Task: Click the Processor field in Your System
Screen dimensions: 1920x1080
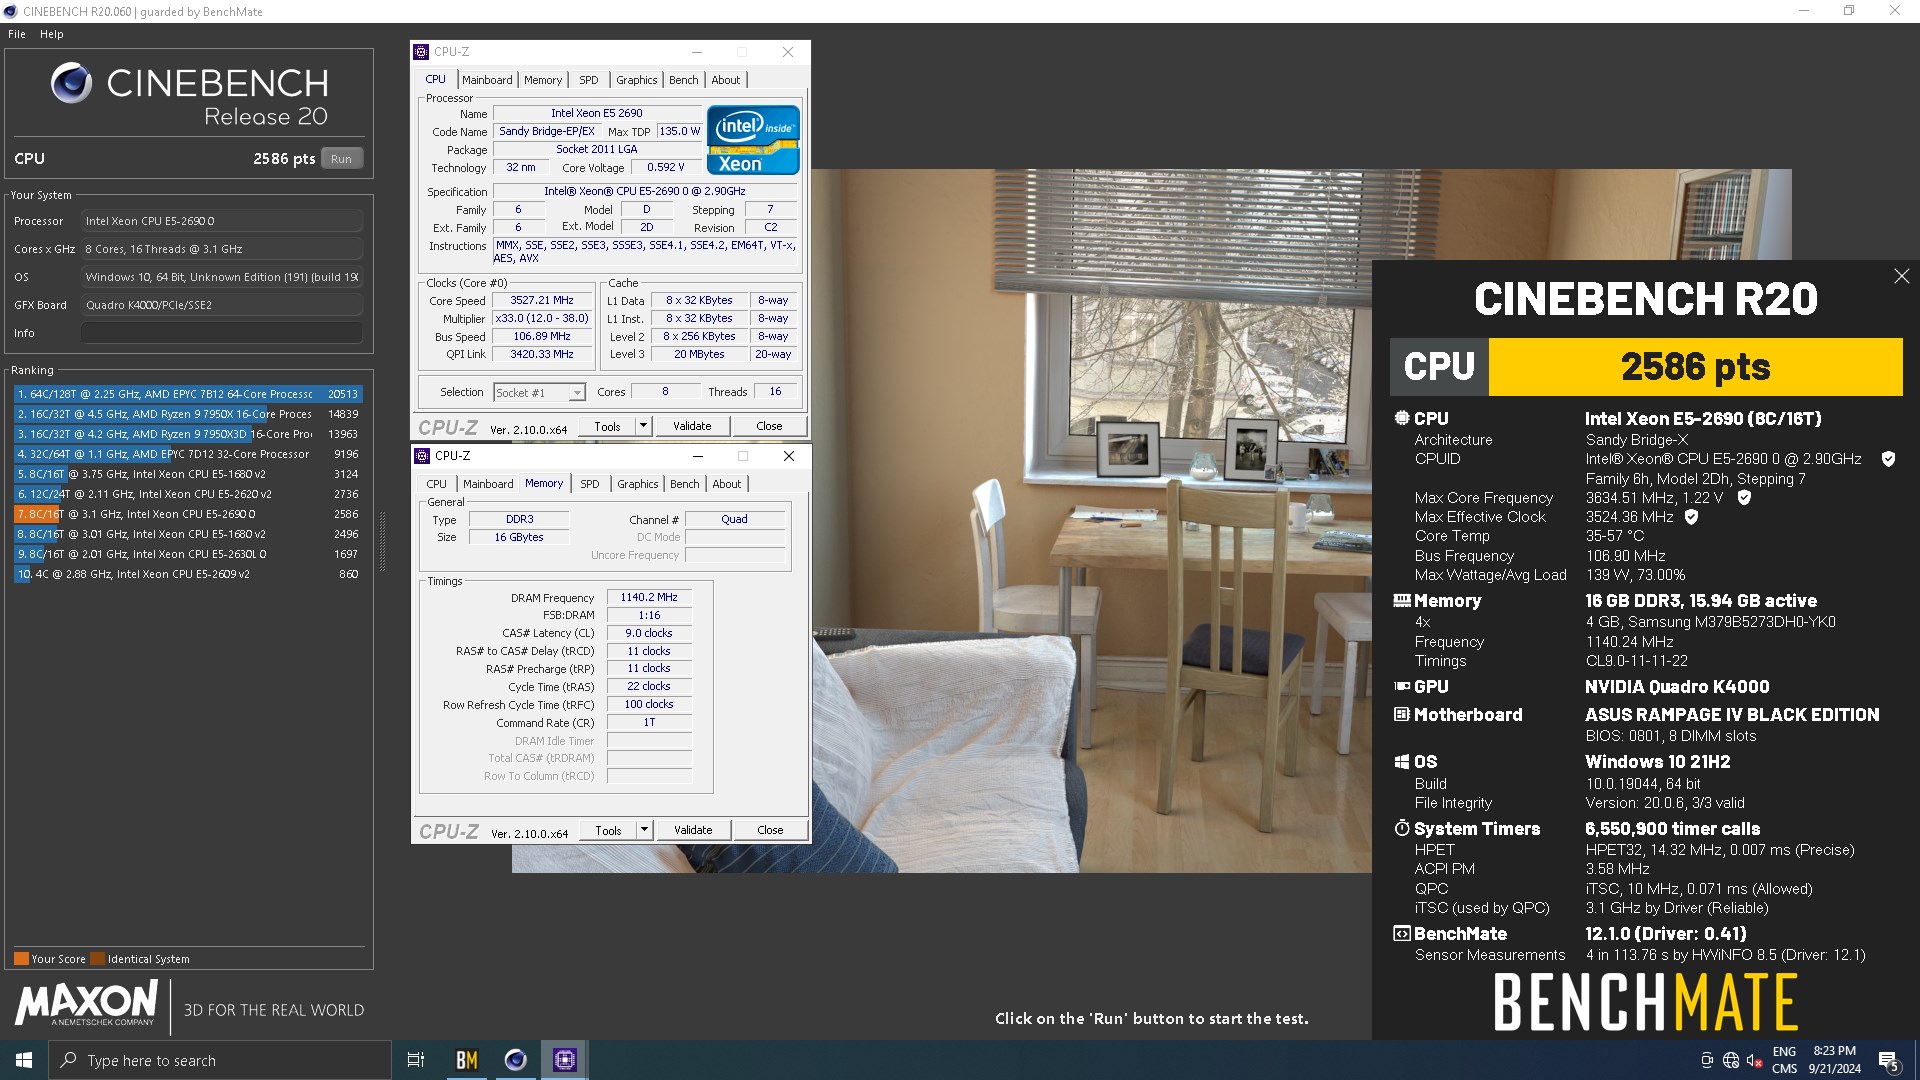Action: click(x=222, y=221)
